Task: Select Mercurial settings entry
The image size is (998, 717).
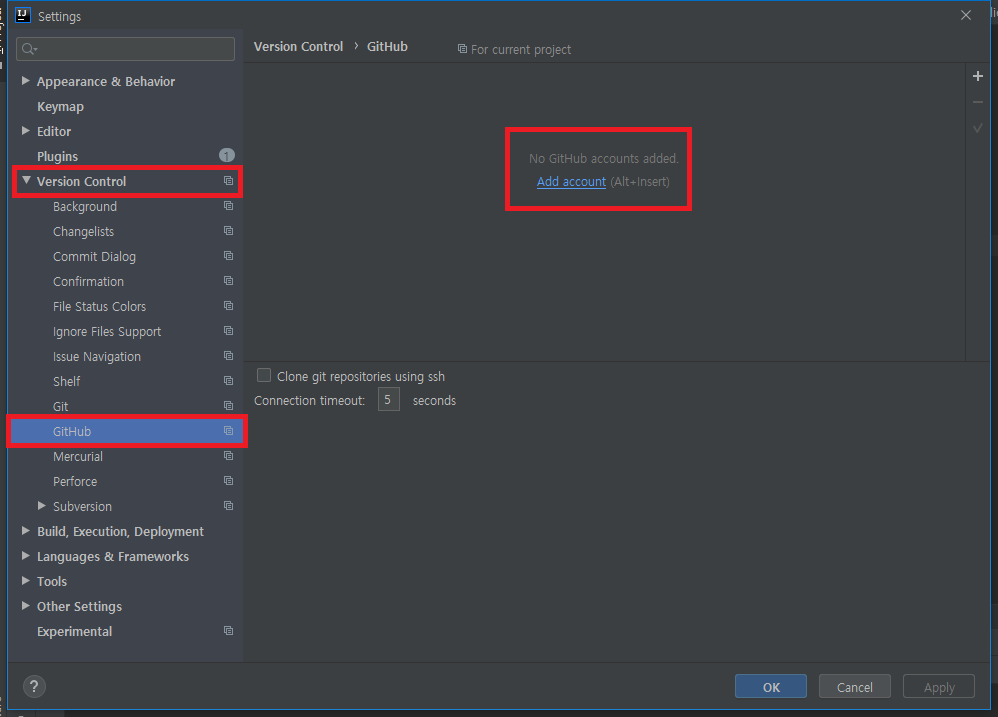Action: point(78,457)
